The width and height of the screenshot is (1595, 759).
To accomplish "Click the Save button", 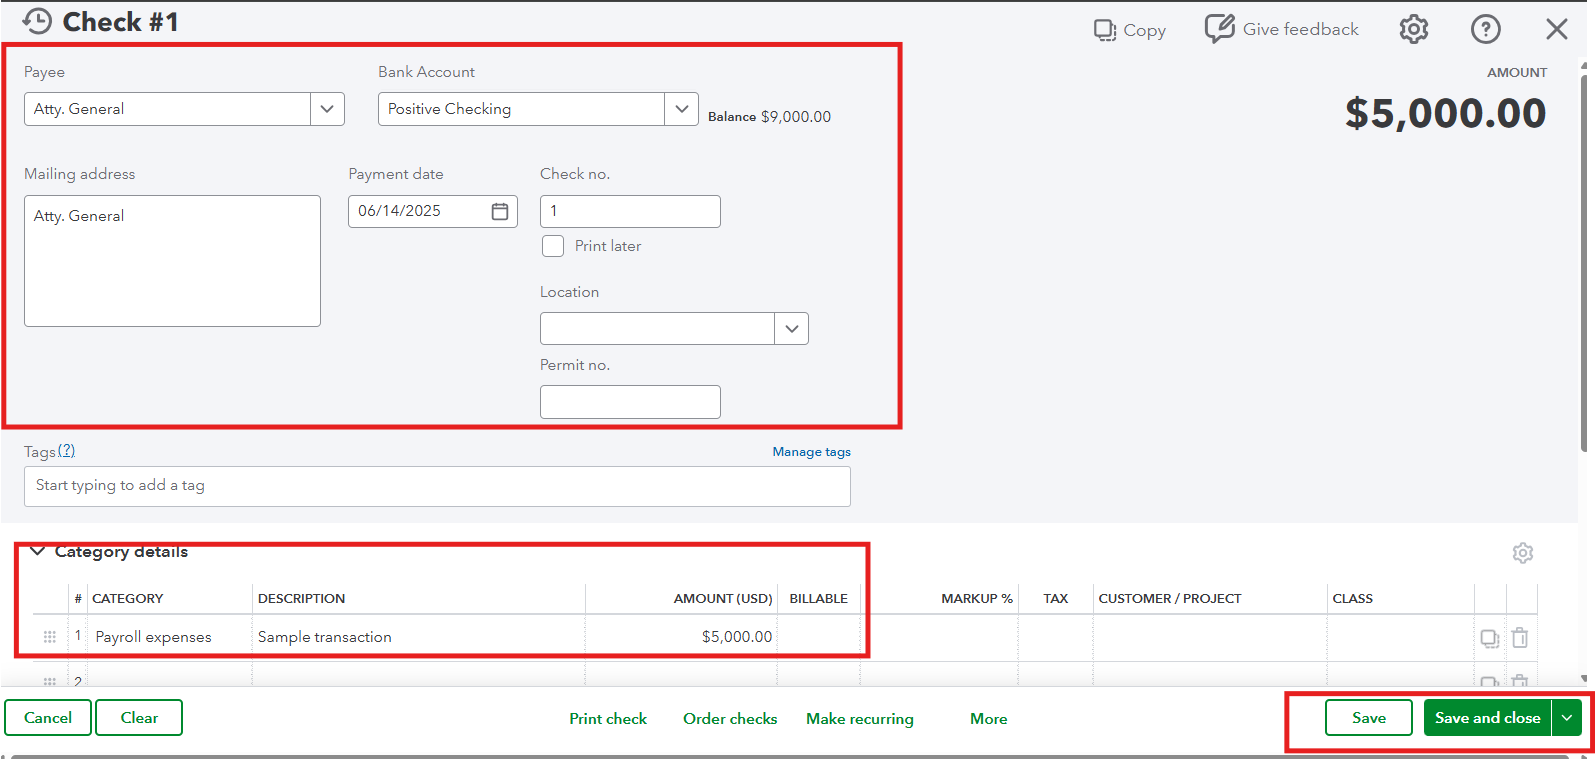I will [1369, 718].
